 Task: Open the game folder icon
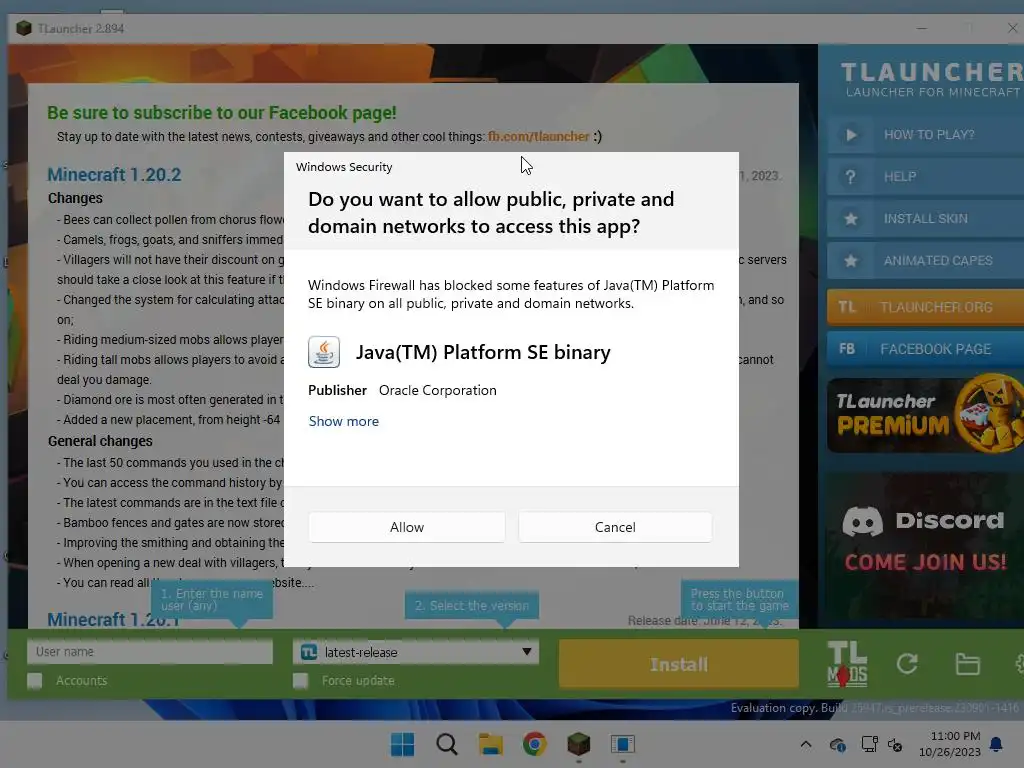pyautogui.click(x=967, y=664)
